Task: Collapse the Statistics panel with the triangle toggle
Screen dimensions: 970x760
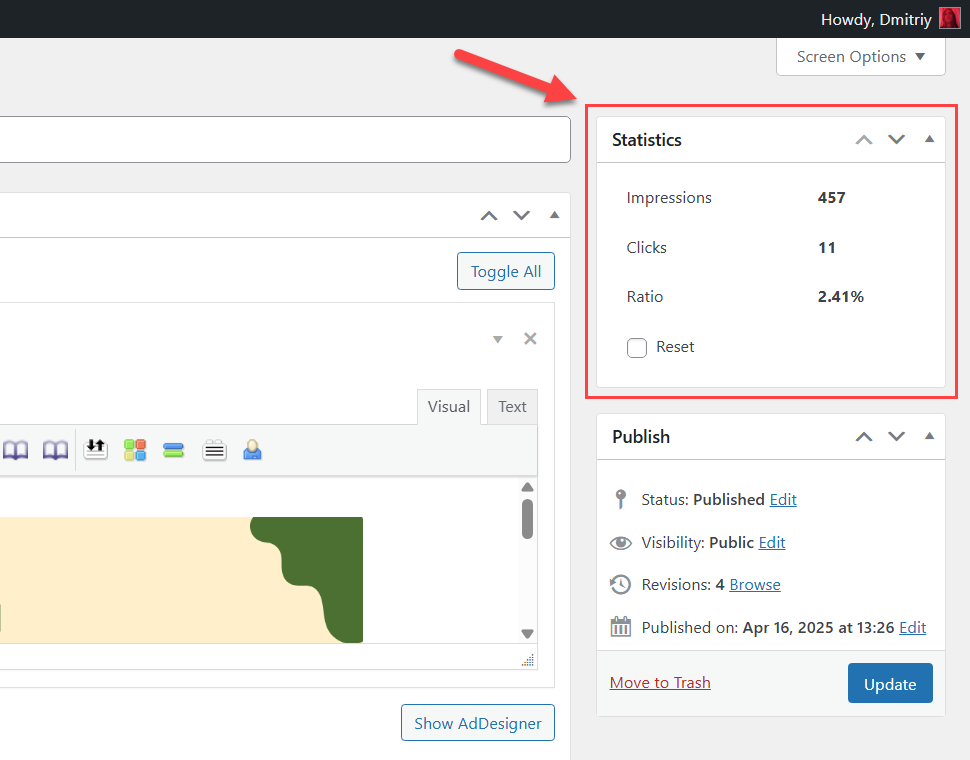Action: pyautogui.click(x=929, y=139)
